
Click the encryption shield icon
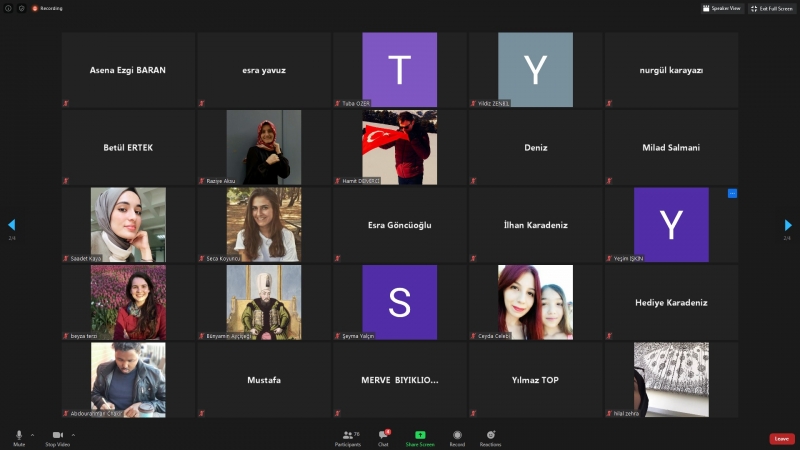pos(21,8)
